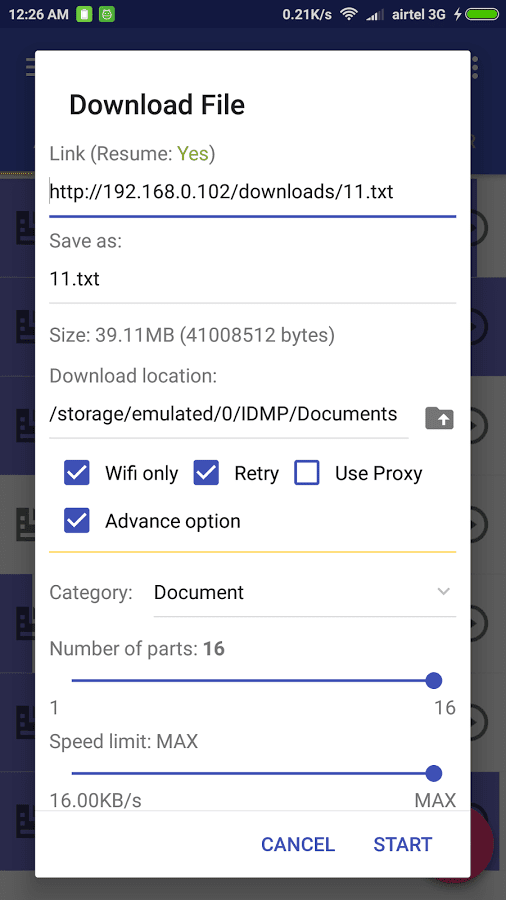The width and height of the screenshot is (506, 900).
Task: Tap the 16.00KB/s minimum speed label
Action: click(x=95, y=800)
